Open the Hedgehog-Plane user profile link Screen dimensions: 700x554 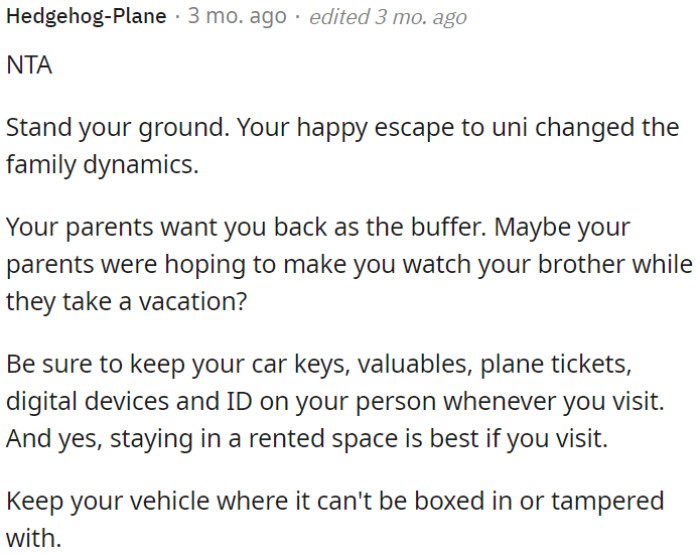coord(86,18)
